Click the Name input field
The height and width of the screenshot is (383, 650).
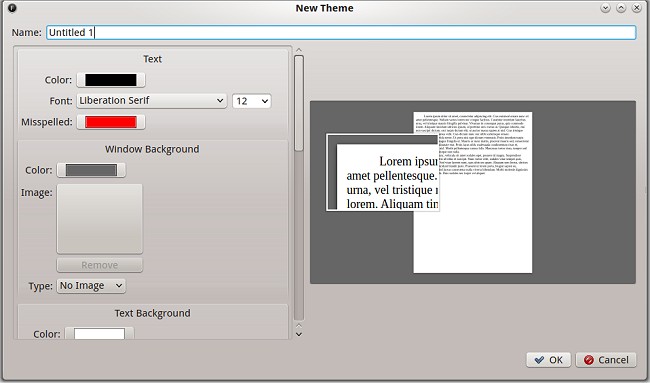point(341,32)
